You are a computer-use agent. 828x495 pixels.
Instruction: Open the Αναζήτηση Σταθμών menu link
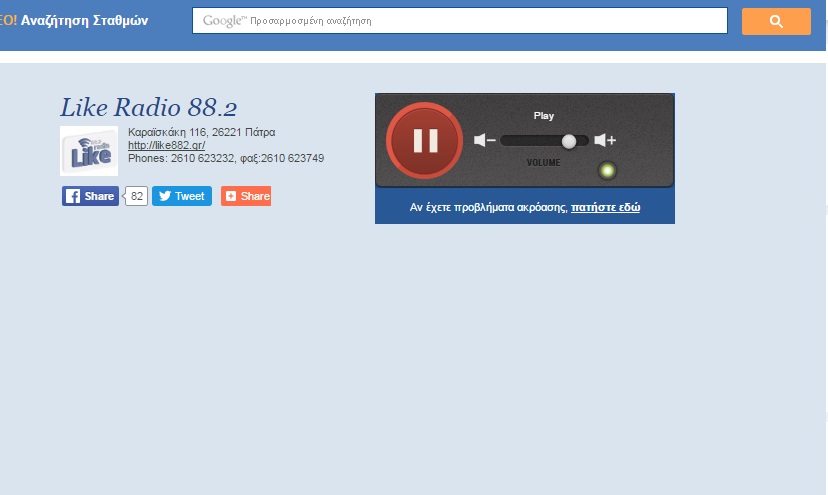click(84, 21)
